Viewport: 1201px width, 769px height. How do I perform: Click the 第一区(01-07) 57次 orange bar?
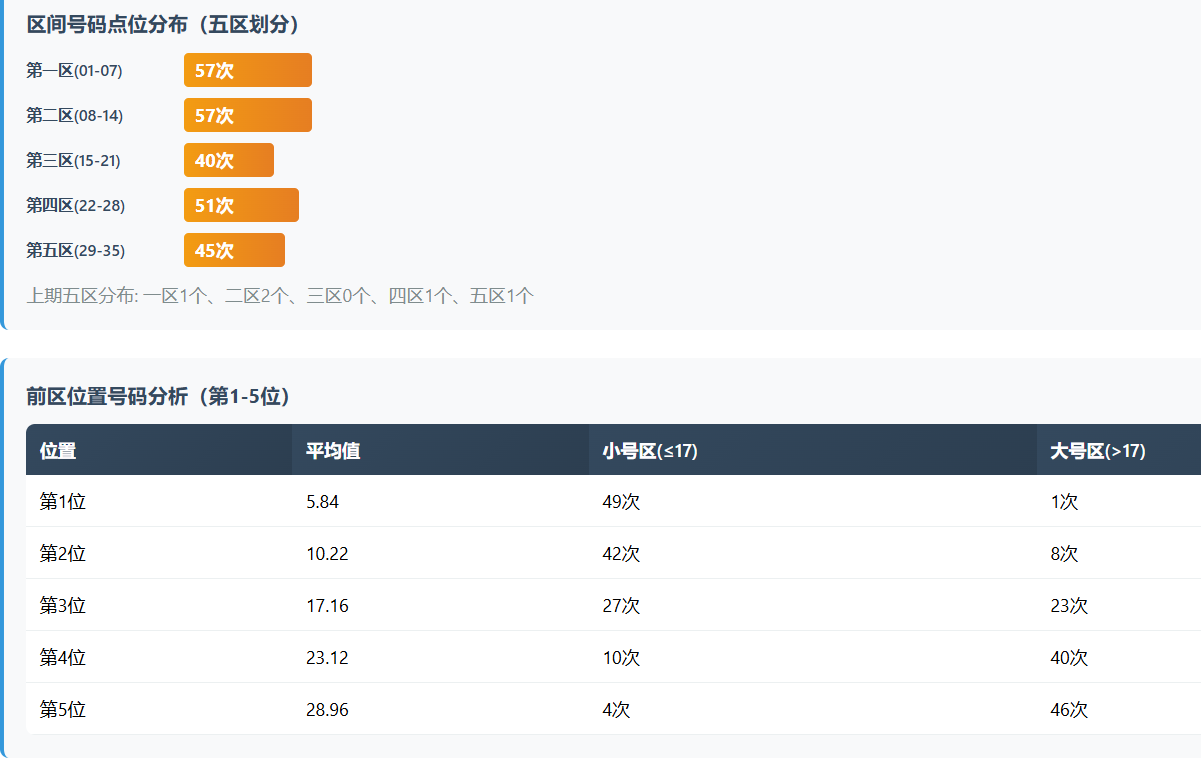coord(247,70)
